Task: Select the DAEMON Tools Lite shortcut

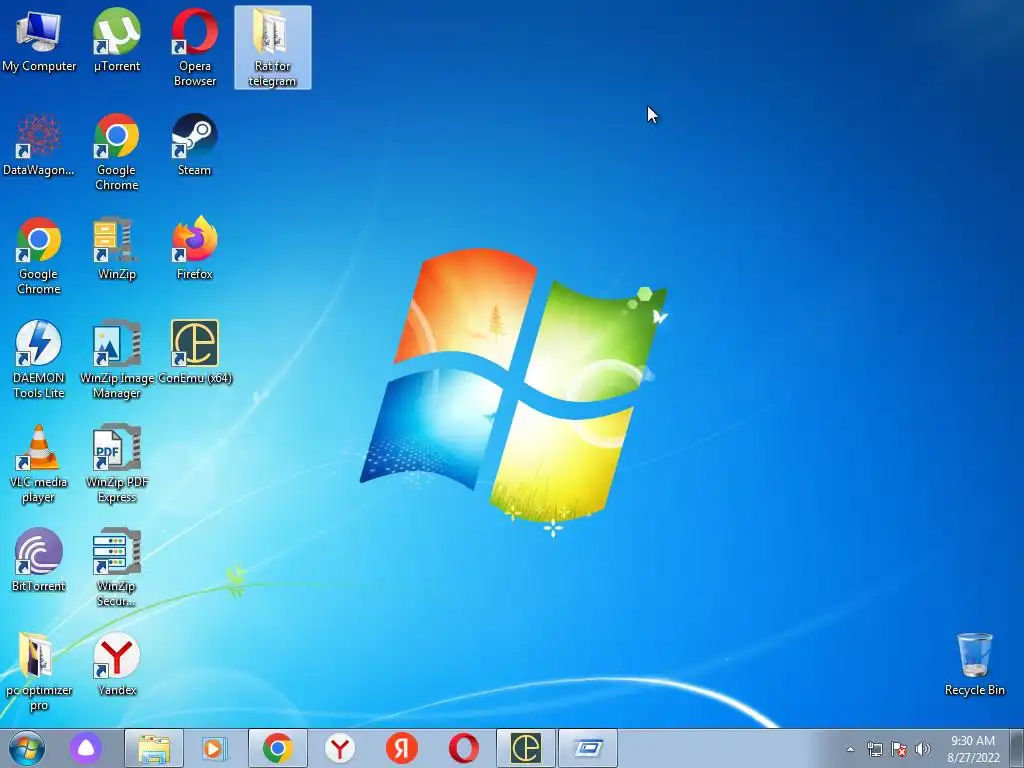Action: coord(39,360)
